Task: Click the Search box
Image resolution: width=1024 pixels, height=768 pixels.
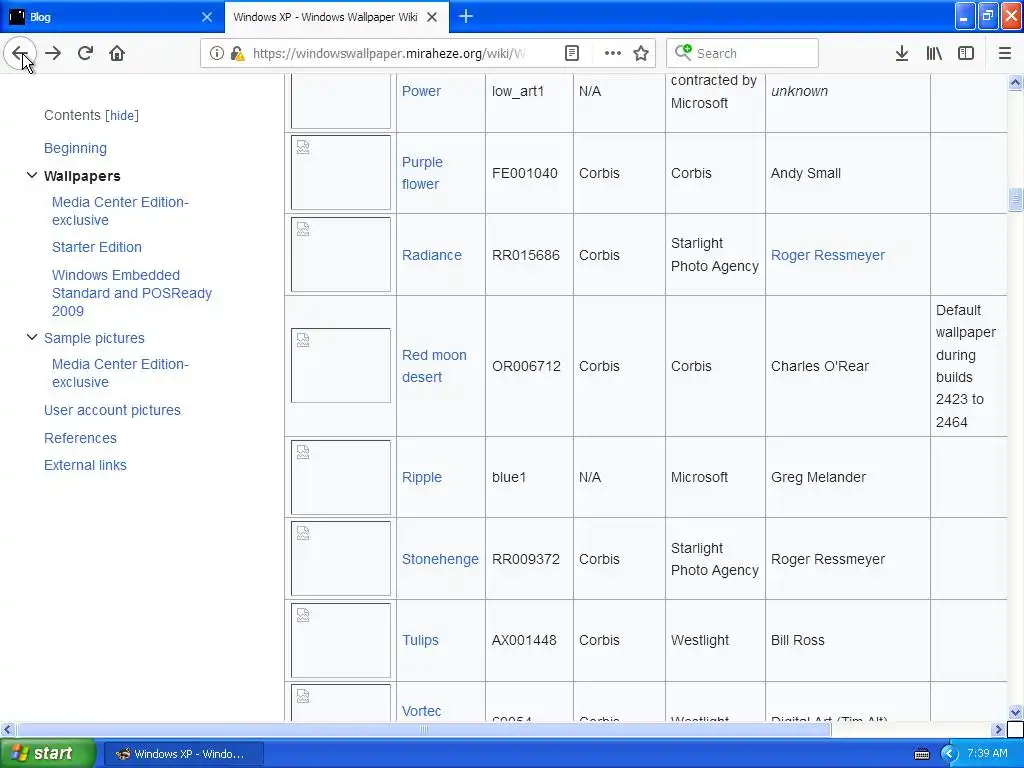Action: click(x=742, y=53)
